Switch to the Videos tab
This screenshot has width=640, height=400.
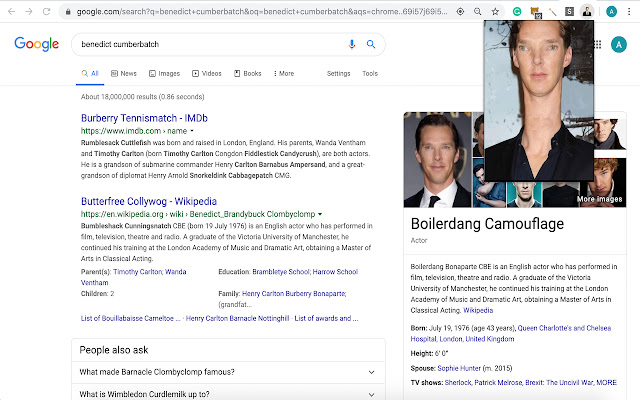[x=206, y=73]
